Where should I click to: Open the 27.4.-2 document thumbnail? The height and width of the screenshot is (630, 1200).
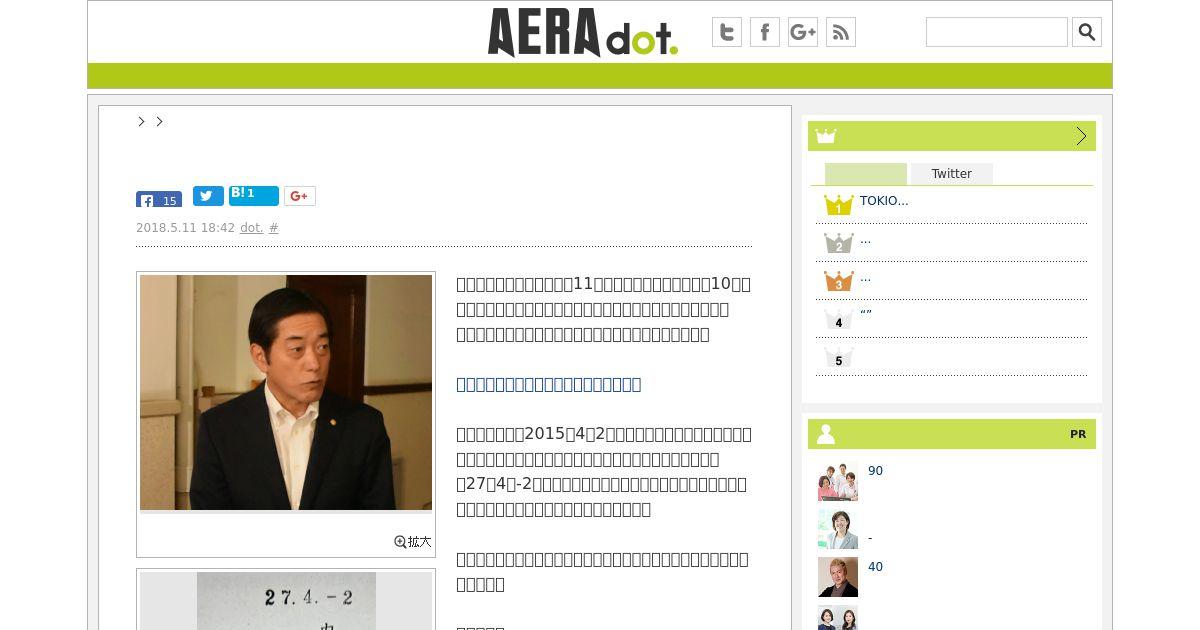(x=286, y=600)
